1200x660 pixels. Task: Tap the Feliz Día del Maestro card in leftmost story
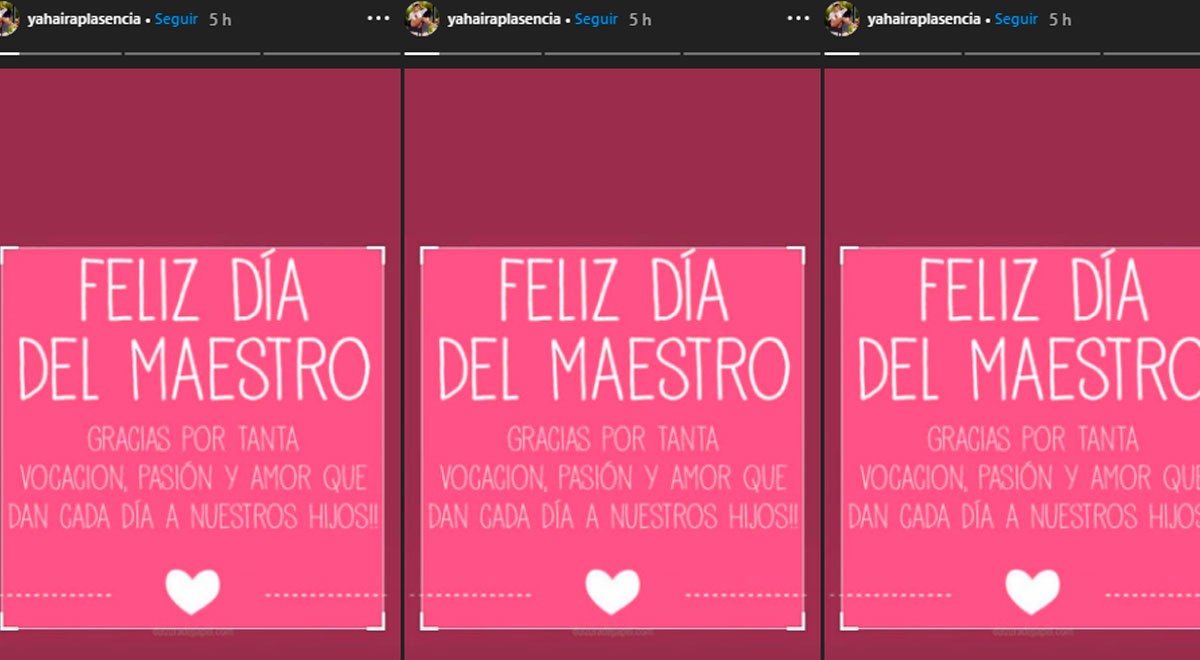(192, 438)
